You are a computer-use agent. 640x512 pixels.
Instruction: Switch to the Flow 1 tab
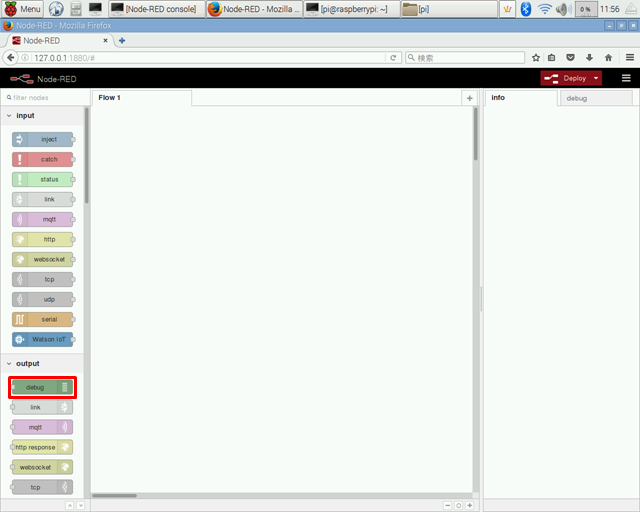pyautogui.click(x=142, y=98)
